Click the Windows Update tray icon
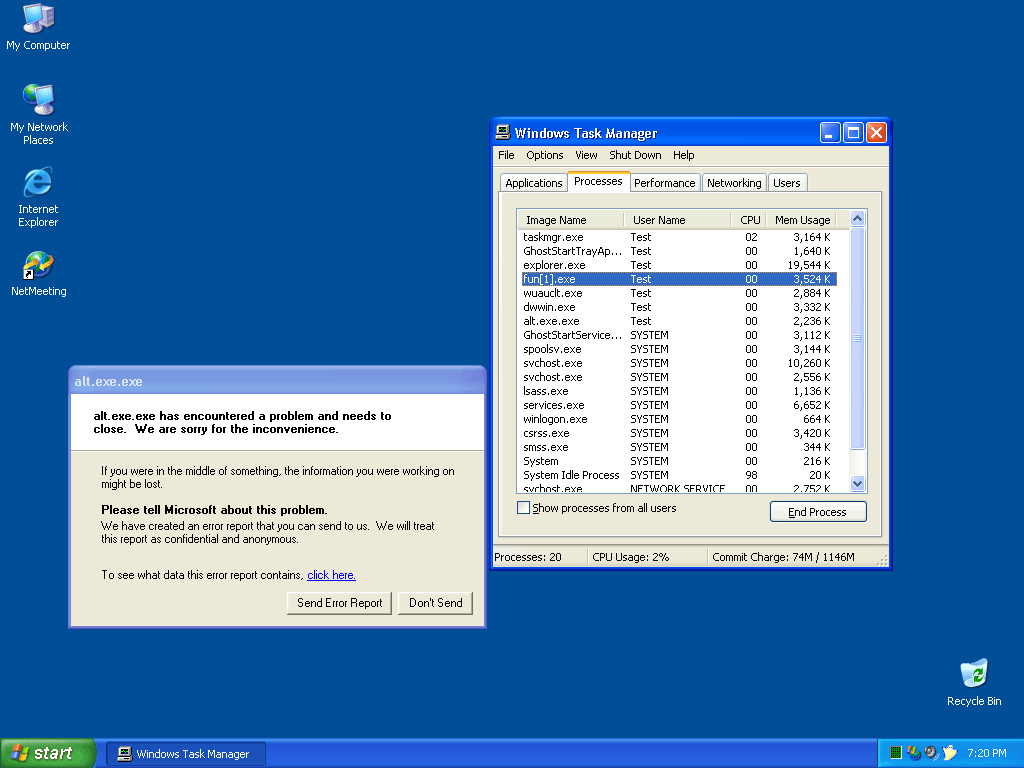 coord(913,753)
